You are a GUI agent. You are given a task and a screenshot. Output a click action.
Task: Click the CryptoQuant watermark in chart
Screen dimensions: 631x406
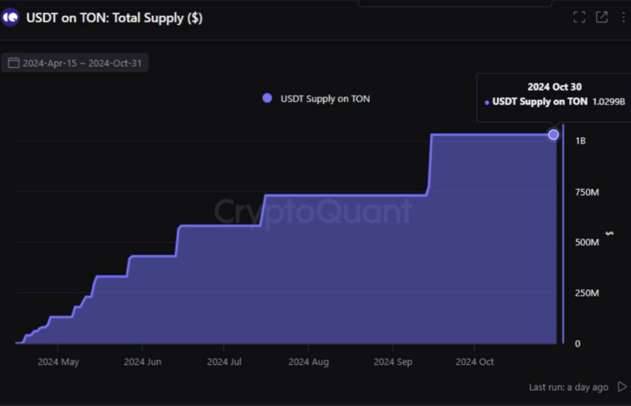point(313,212)
